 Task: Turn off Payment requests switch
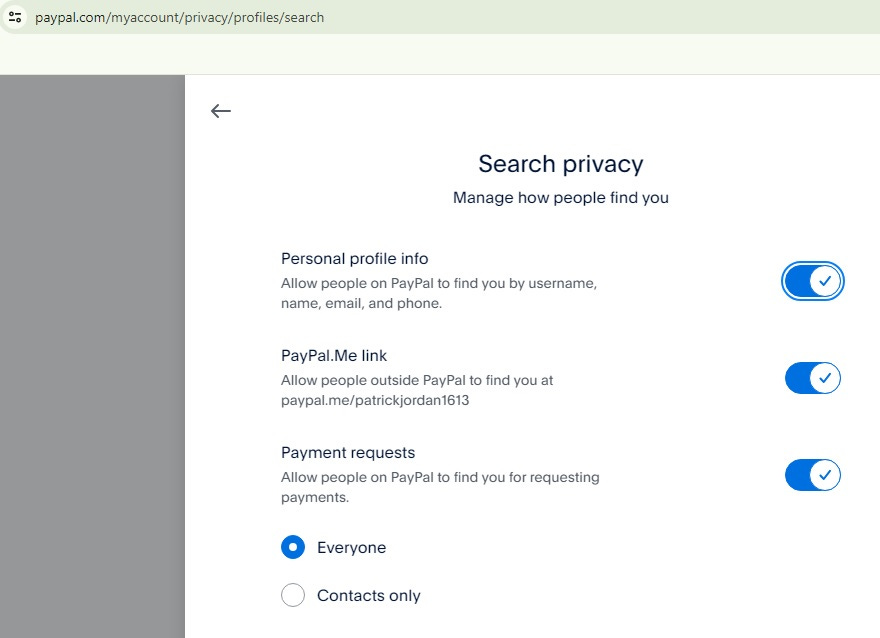pyautogui.click(x=813, y=475)
